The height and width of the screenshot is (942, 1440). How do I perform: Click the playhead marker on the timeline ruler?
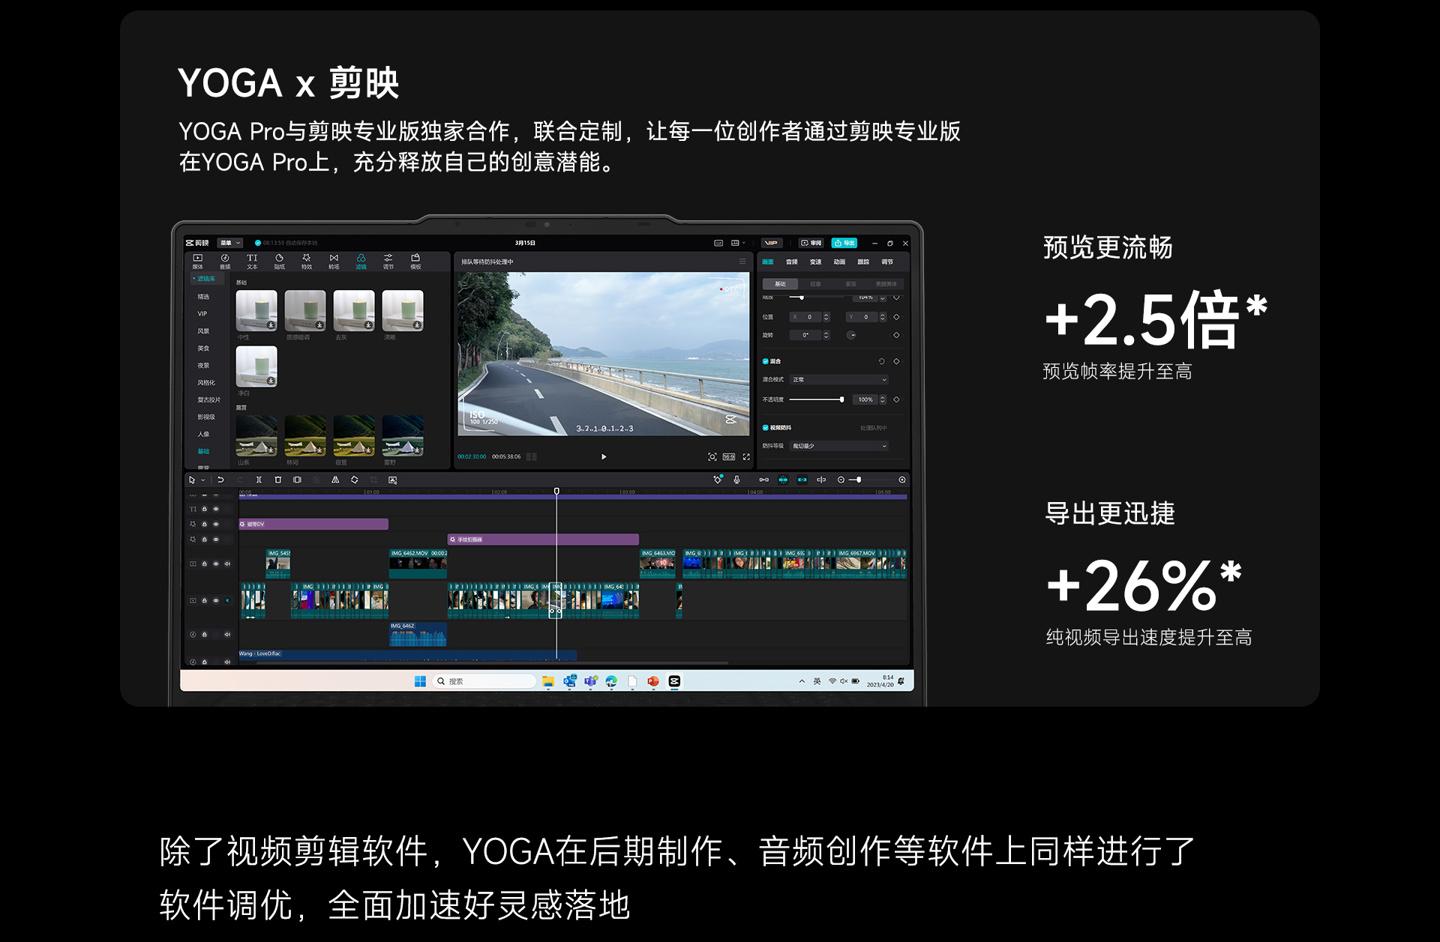click(557, 491)
